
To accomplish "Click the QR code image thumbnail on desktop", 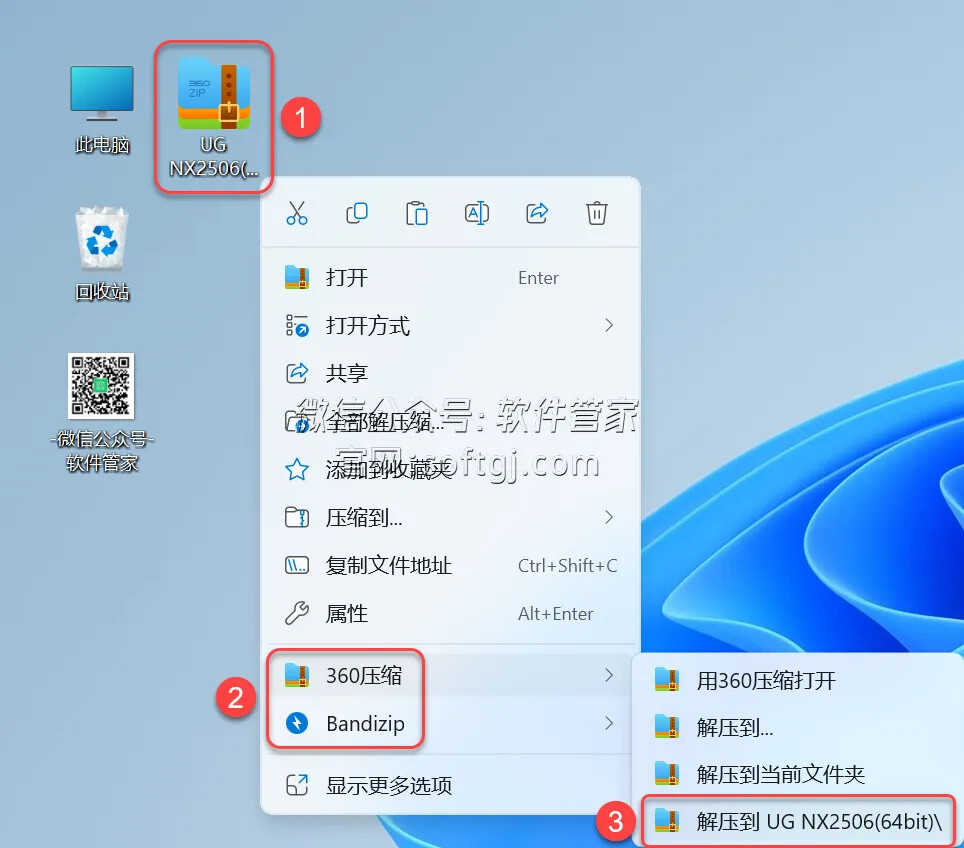I will pyautogui.click(x=101, y=386).
